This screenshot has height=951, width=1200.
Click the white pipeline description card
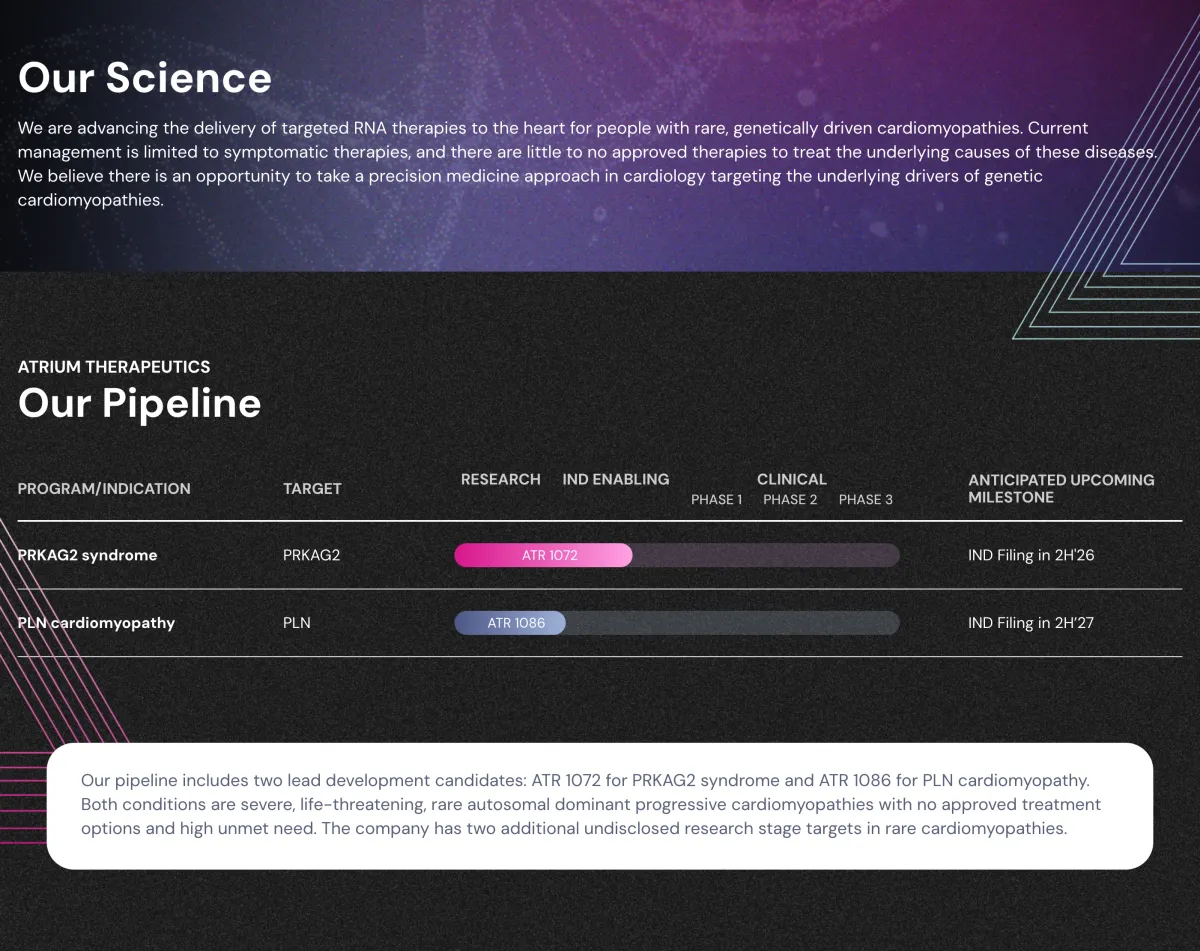coord(600,805)
